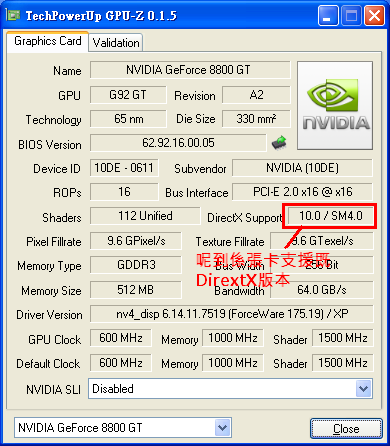Click Shaders field 112 Unified

(x=145, y=216)
